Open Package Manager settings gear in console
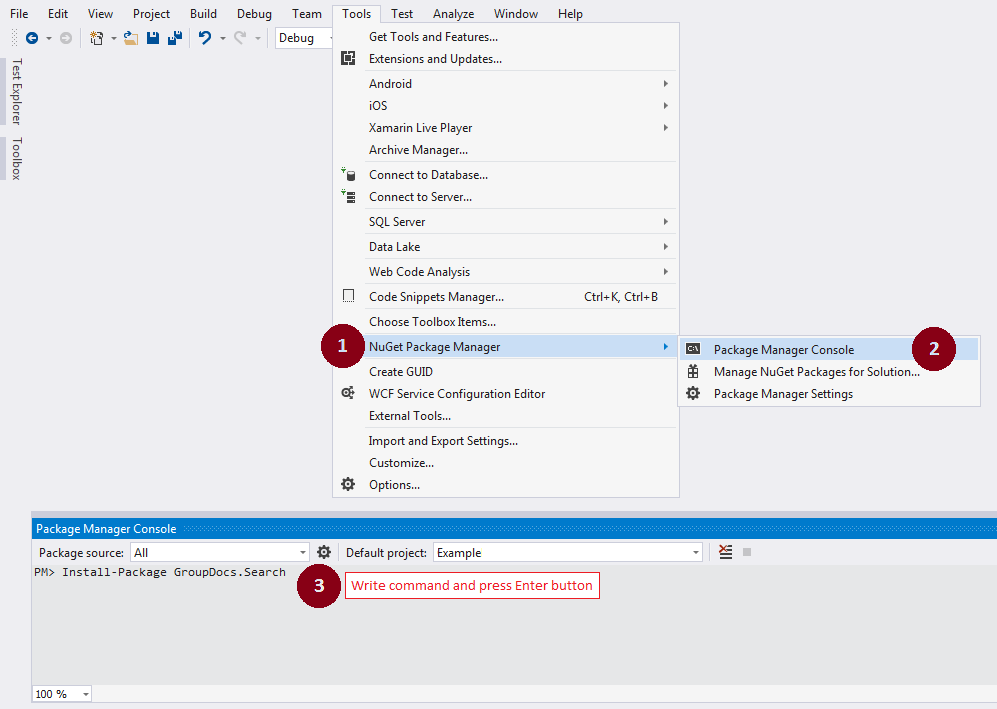 pyautogui.click(x=324, y=552)
